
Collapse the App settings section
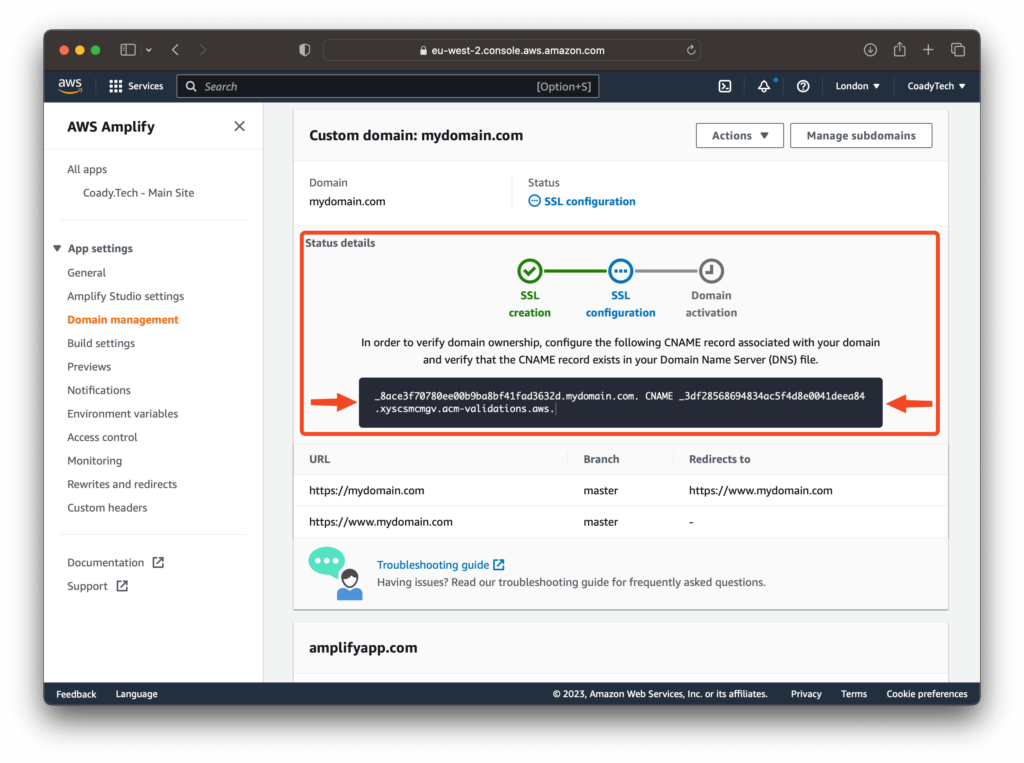(57, 248)
